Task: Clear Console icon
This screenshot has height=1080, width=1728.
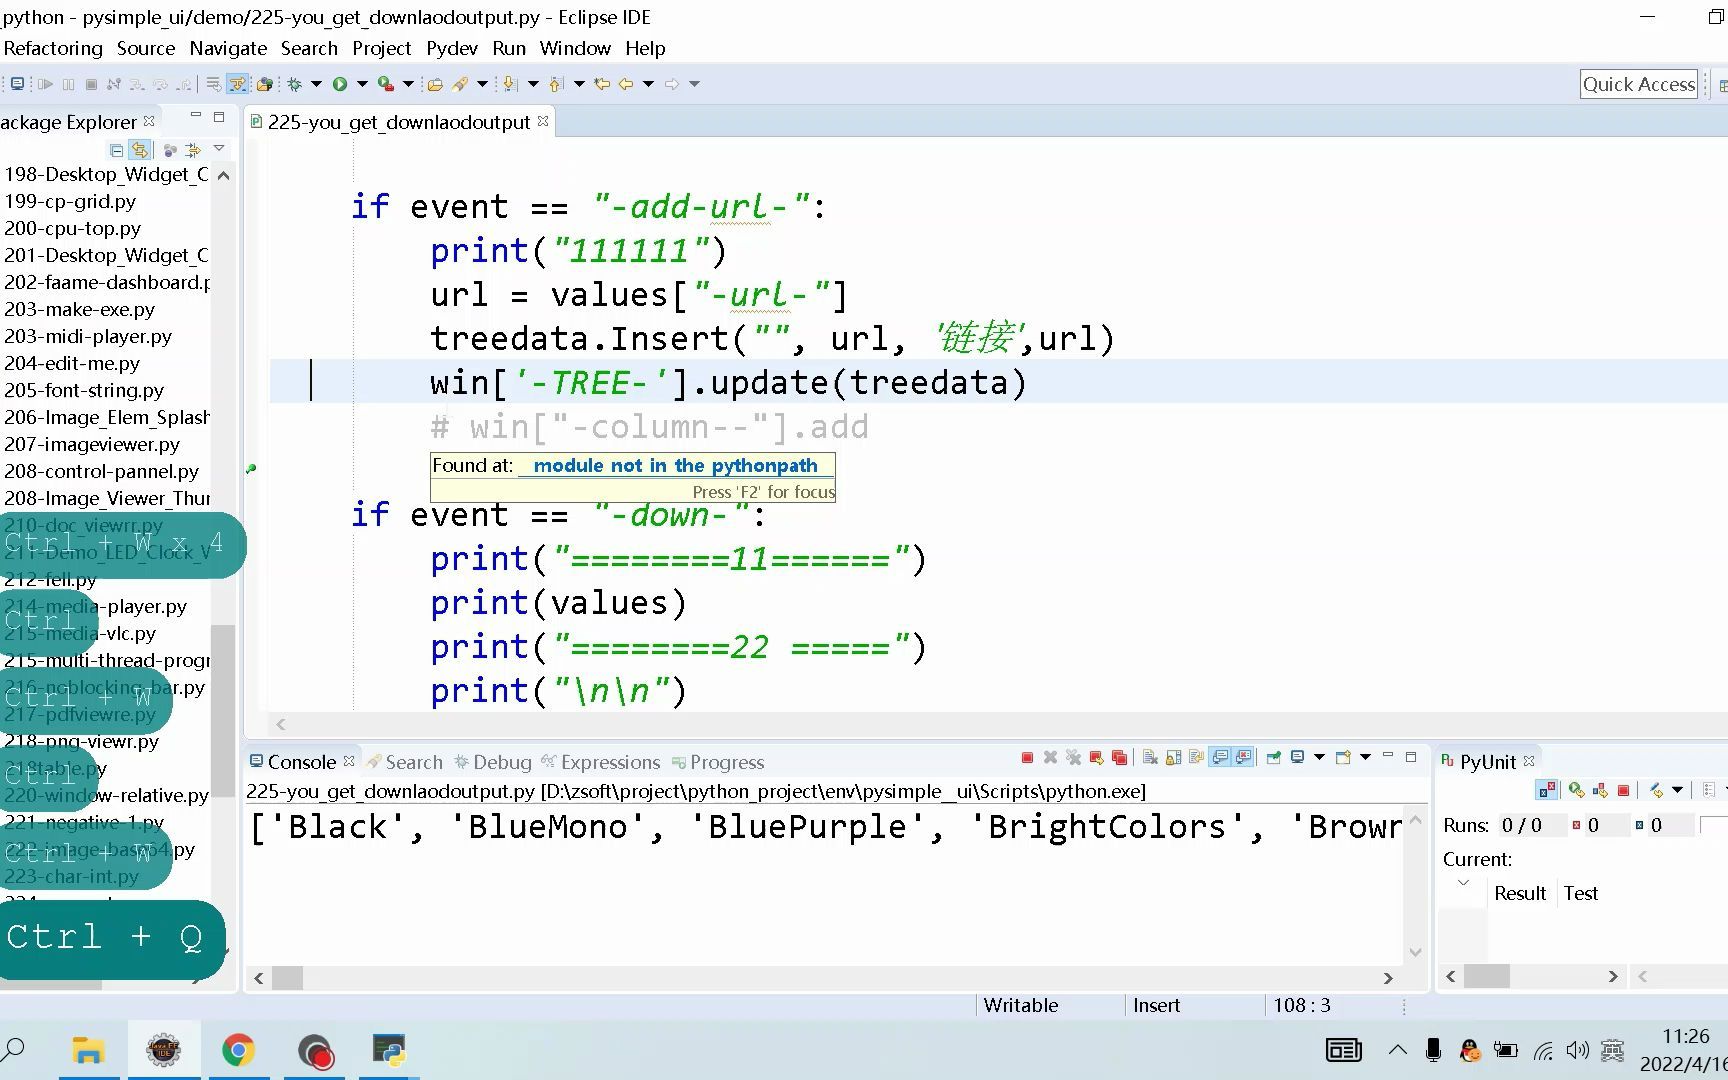Action: tap(1150, 758)
